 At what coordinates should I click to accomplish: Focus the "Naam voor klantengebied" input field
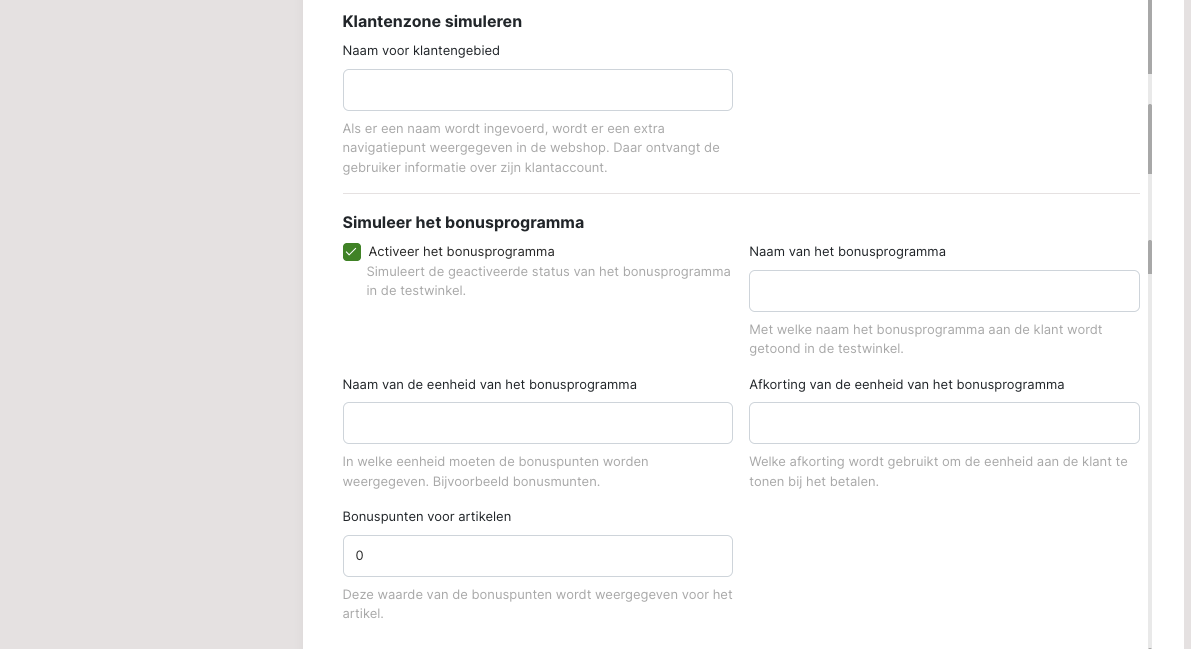click(537, 90)
